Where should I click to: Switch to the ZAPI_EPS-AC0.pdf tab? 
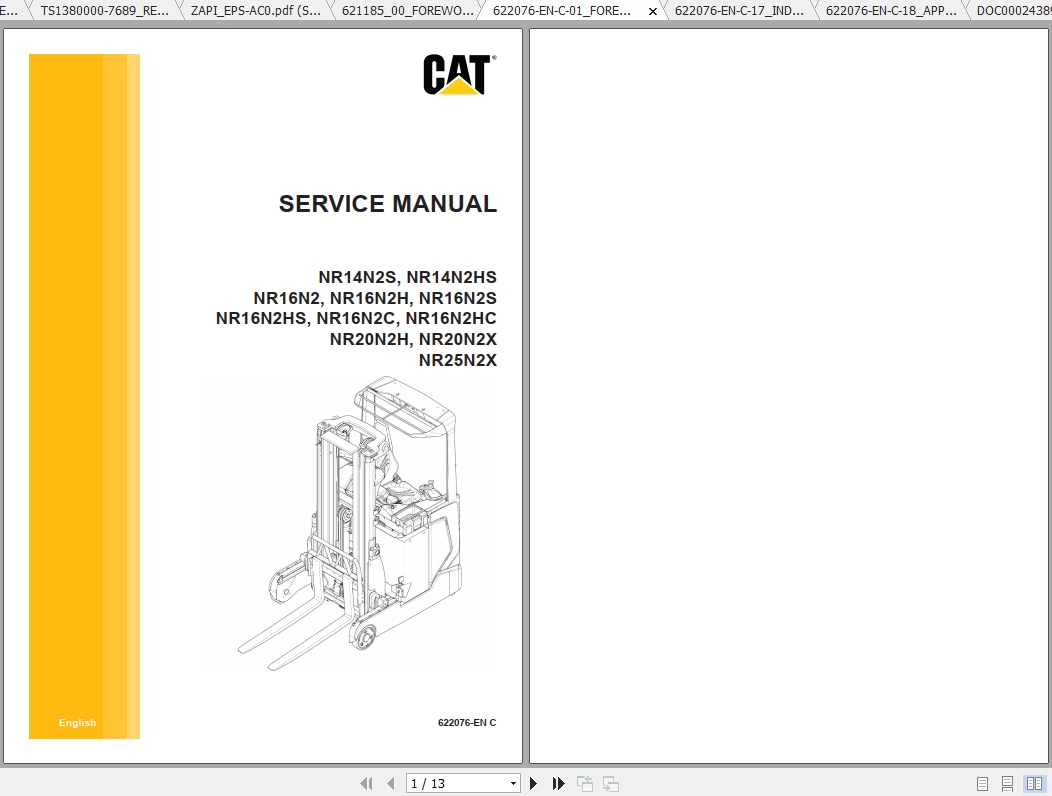(255, 11)
